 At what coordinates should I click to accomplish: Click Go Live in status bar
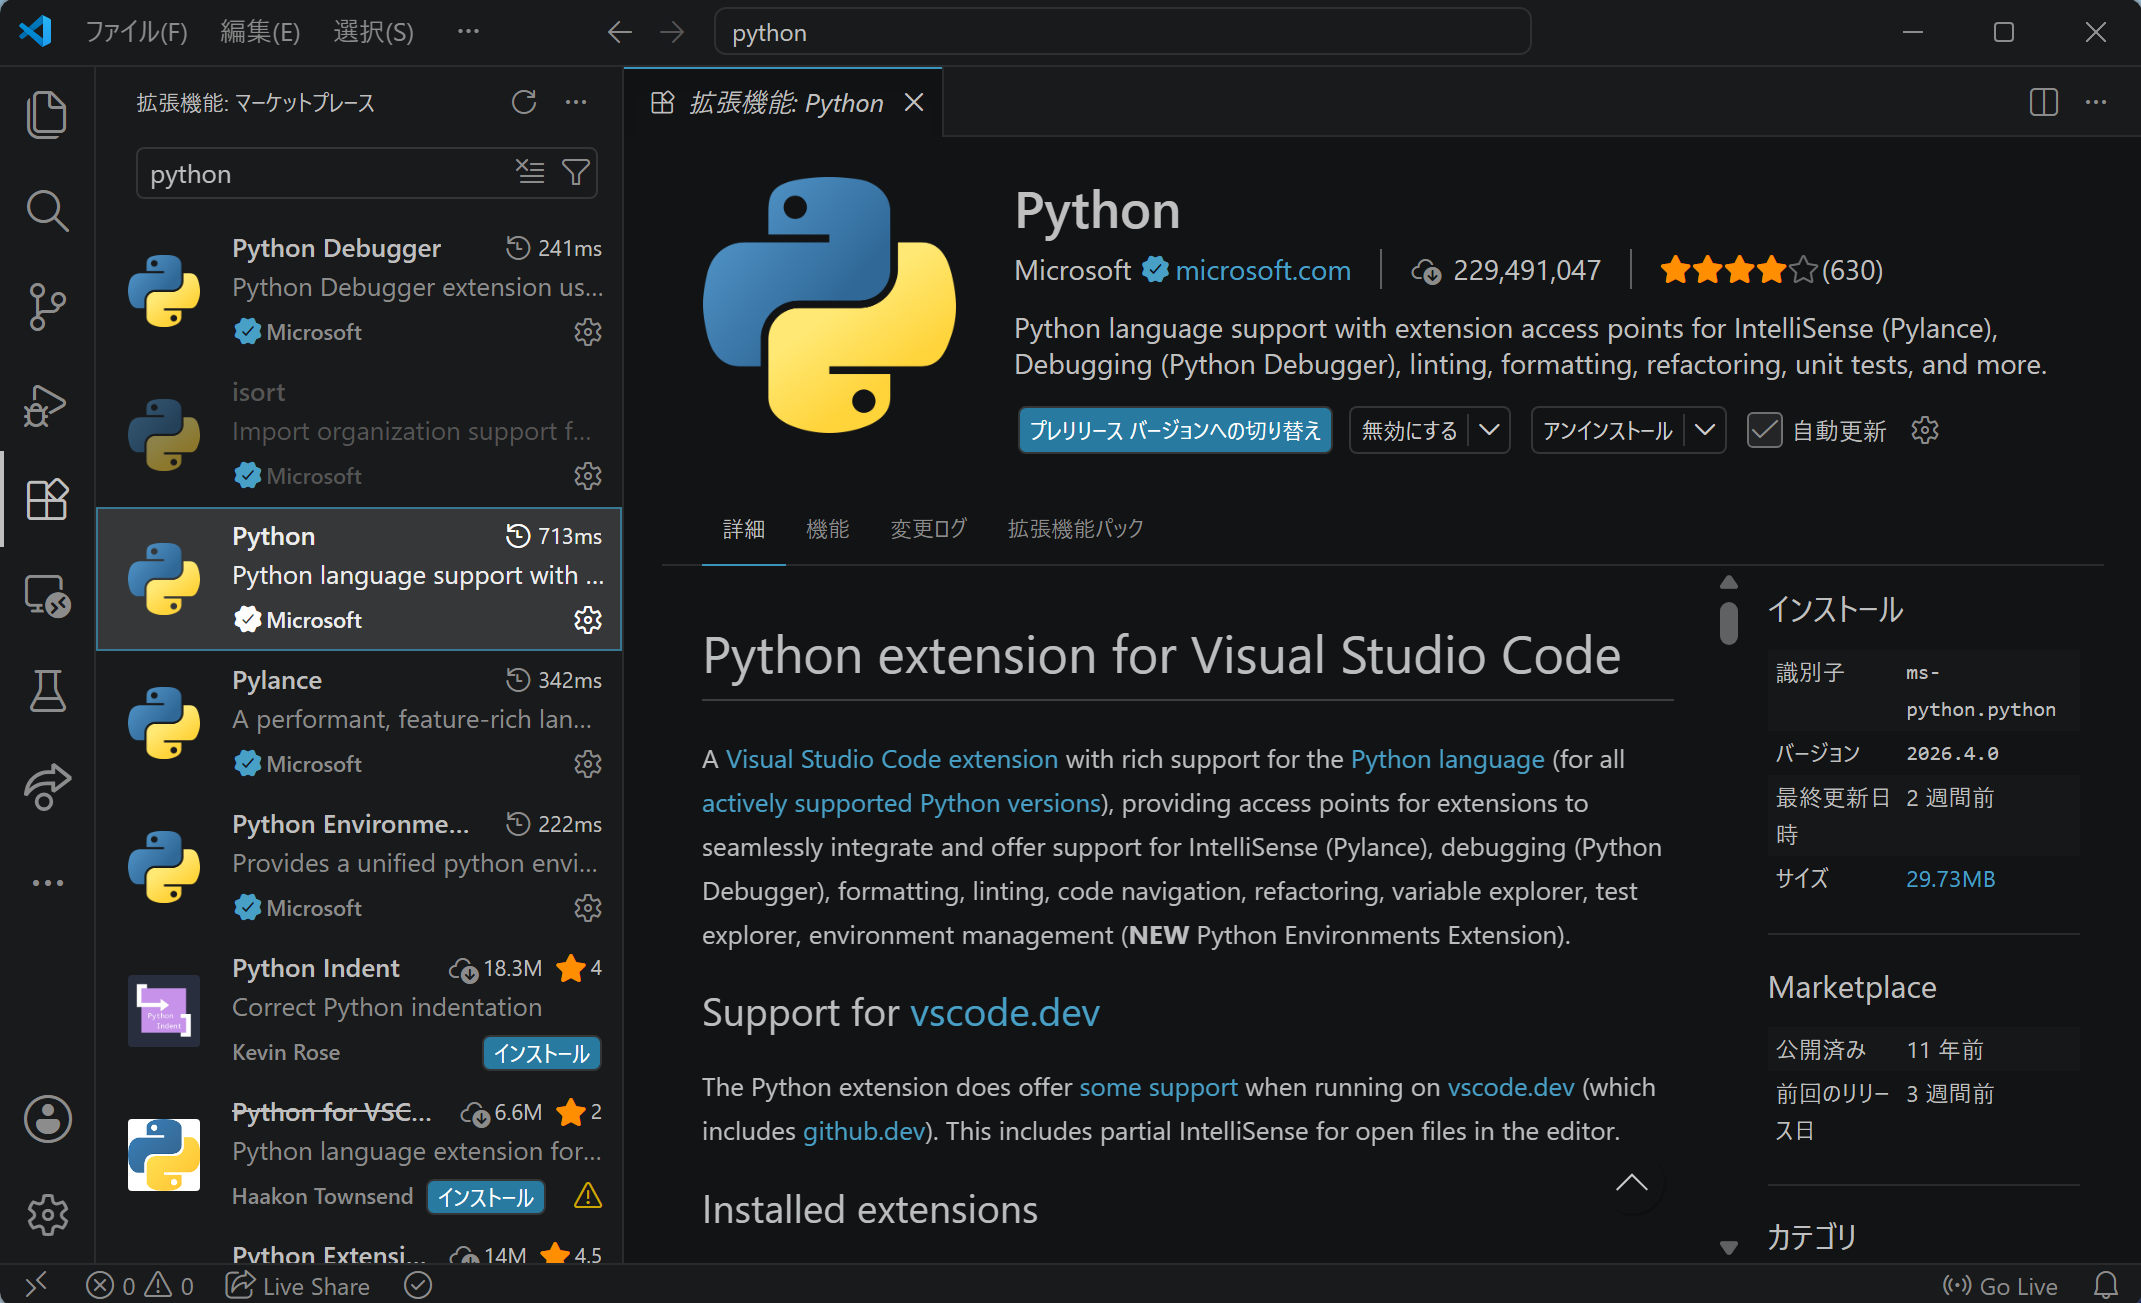2000,1286
